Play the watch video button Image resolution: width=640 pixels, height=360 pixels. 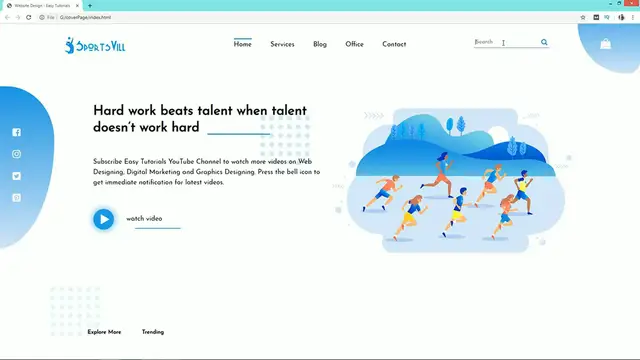click(x=104, y=219)
